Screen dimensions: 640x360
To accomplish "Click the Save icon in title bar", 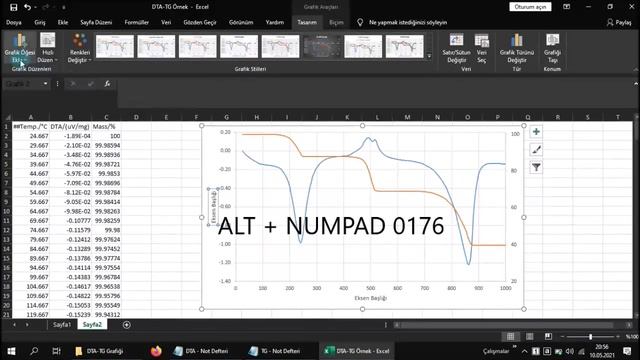I will [x=13, y=7].
